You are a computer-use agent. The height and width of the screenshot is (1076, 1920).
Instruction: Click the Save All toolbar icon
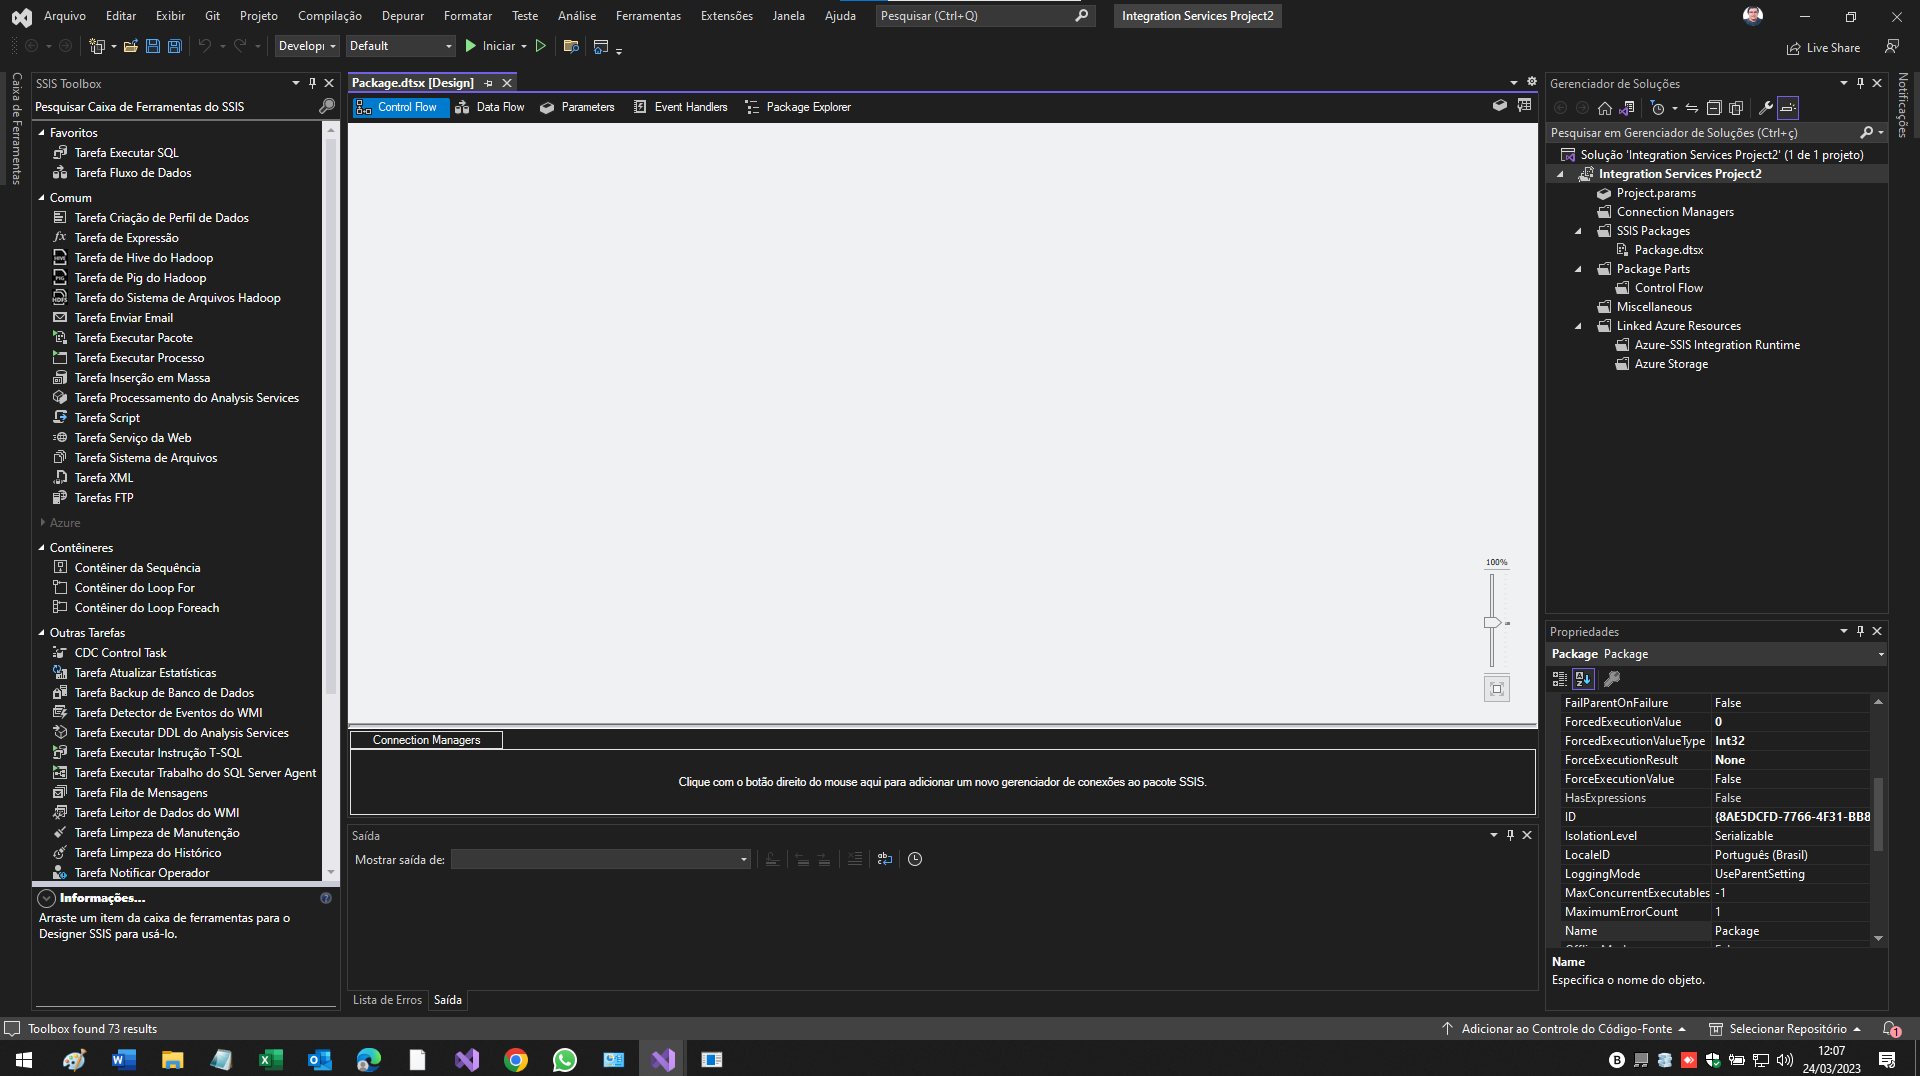(x=174, y=46)
